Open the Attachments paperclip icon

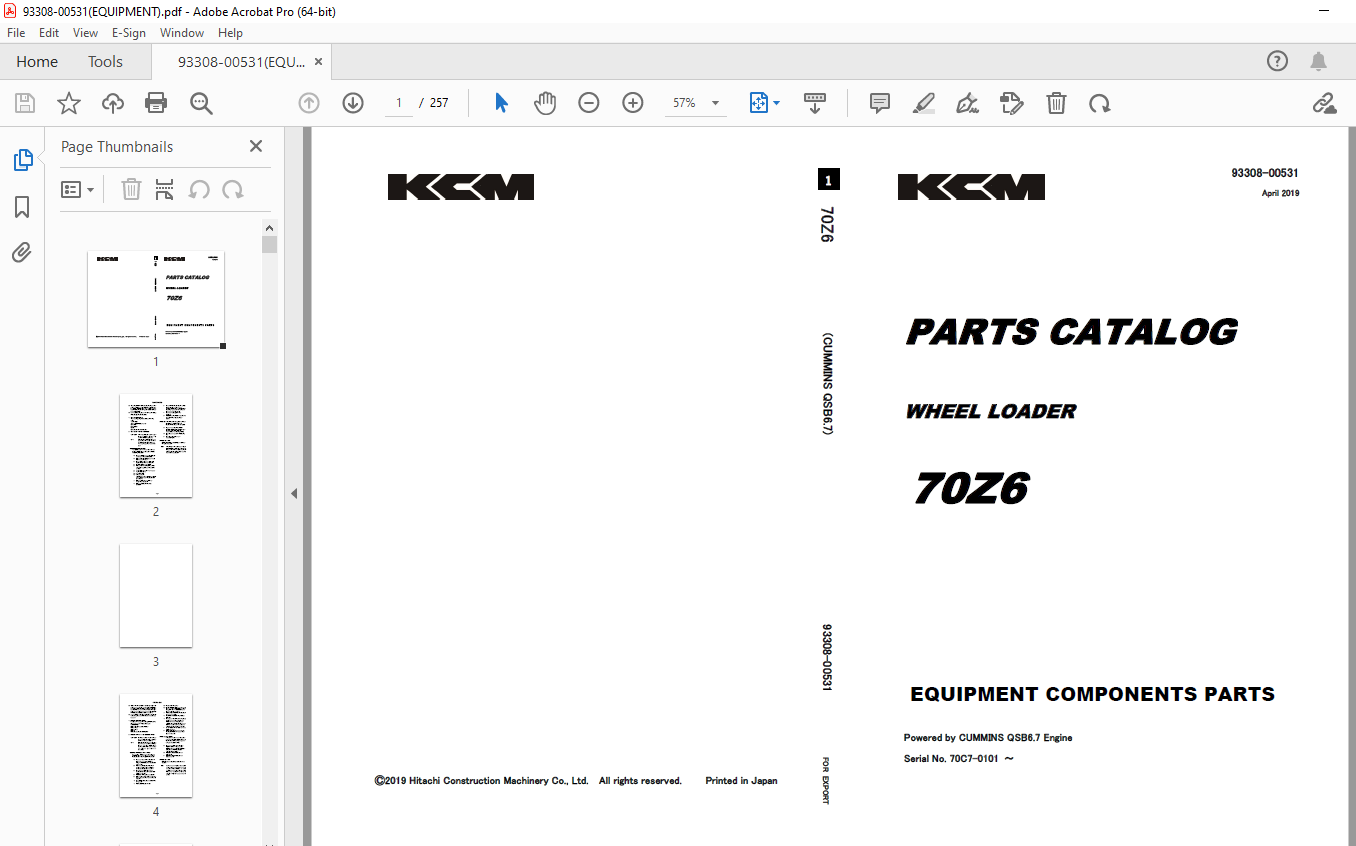22,252
